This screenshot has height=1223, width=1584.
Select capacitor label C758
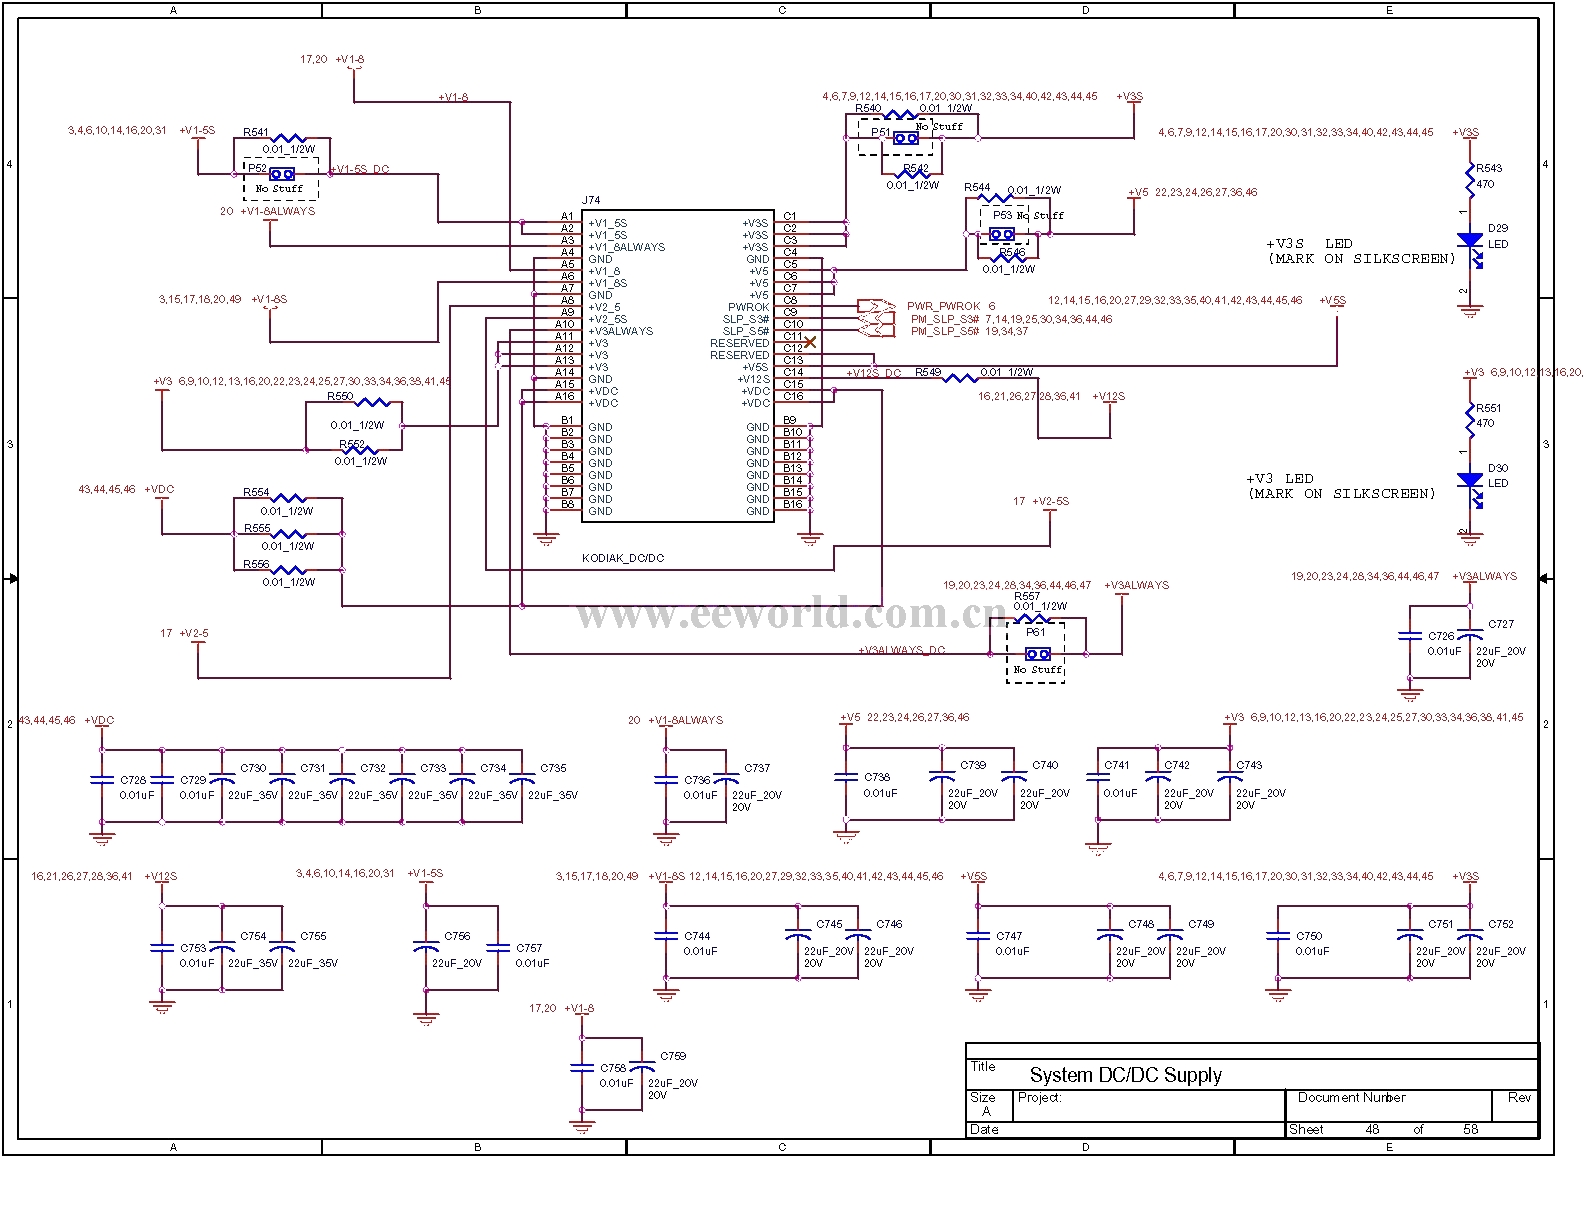pyautogui.click(x=613, y=1068)
